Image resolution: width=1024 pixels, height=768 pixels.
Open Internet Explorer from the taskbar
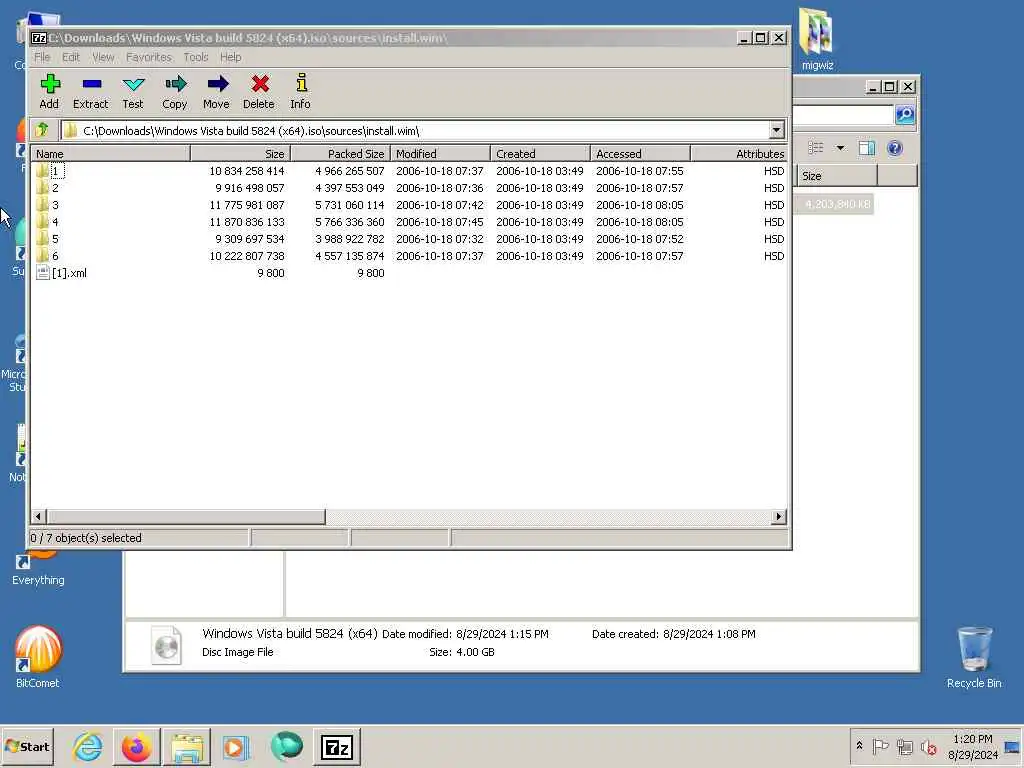88,746
